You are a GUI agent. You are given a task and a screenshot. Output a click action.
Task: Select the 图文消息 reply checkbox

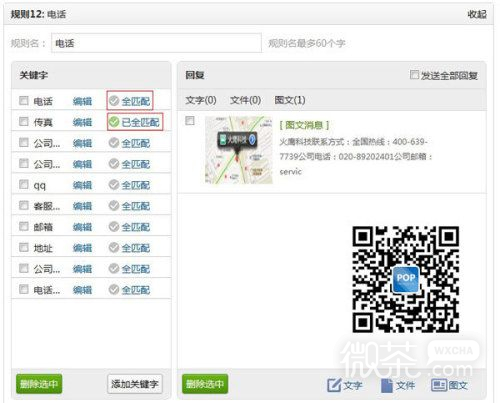click(x=190, y=120)
